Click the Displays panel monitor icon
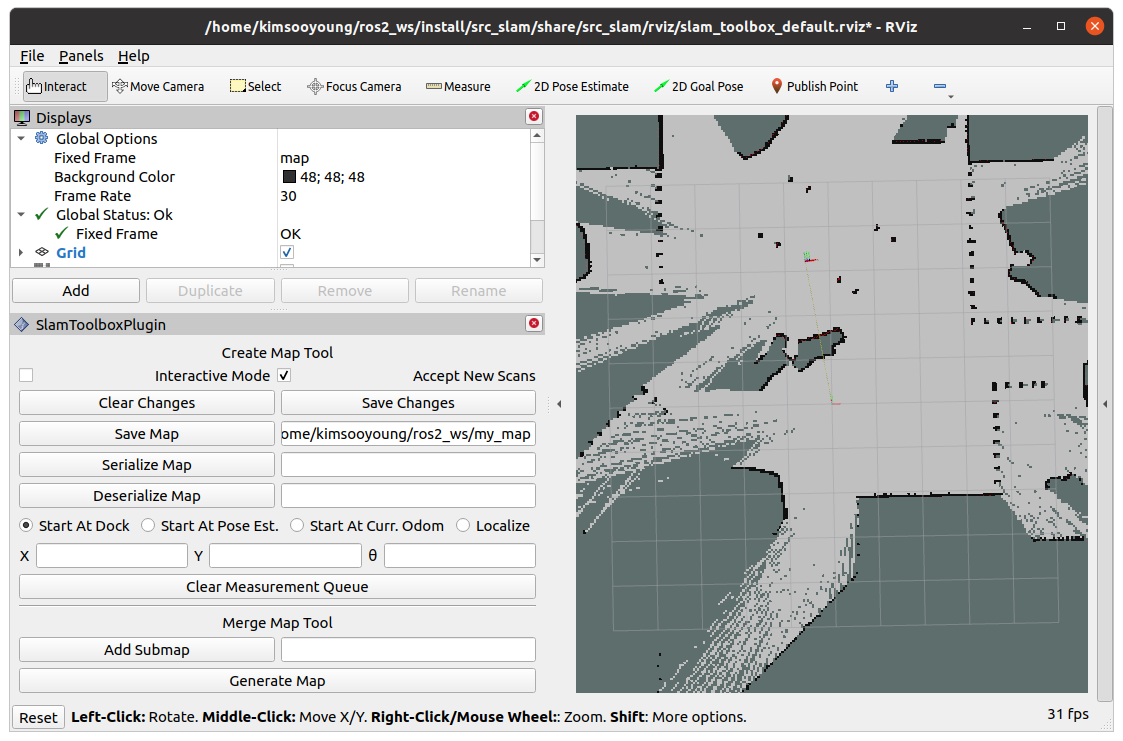 22,117
